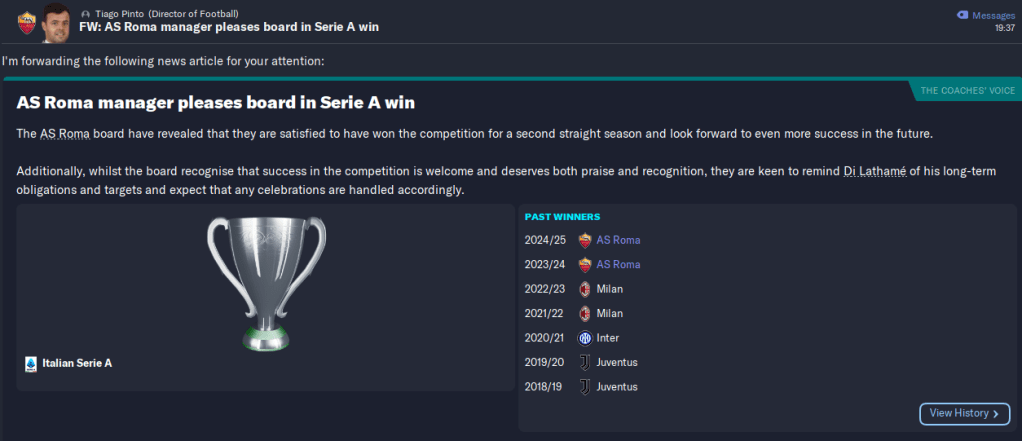Click the 2018/19 Juventus crest icon
The image size is (1022, 441).
tap(584, 387)
